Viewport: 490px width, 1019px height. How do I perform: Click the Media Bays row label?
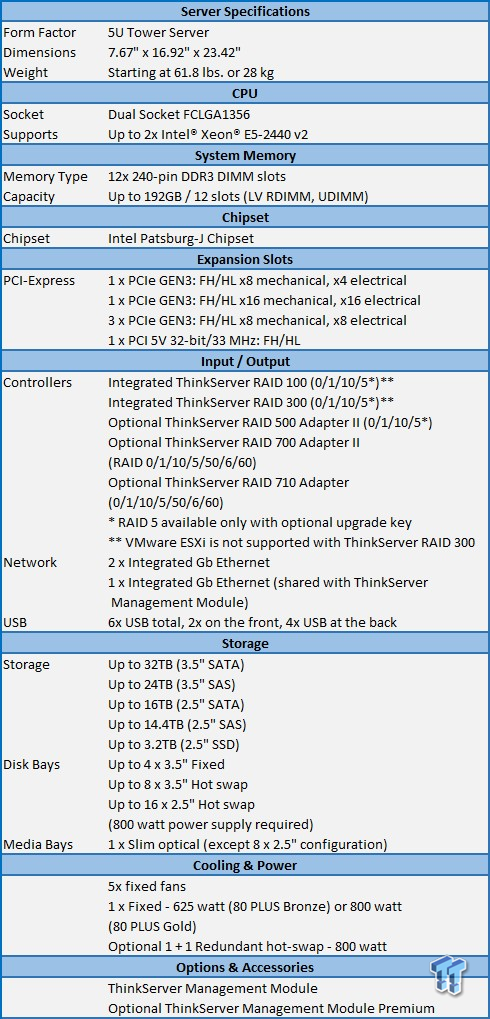coord(38,845)
